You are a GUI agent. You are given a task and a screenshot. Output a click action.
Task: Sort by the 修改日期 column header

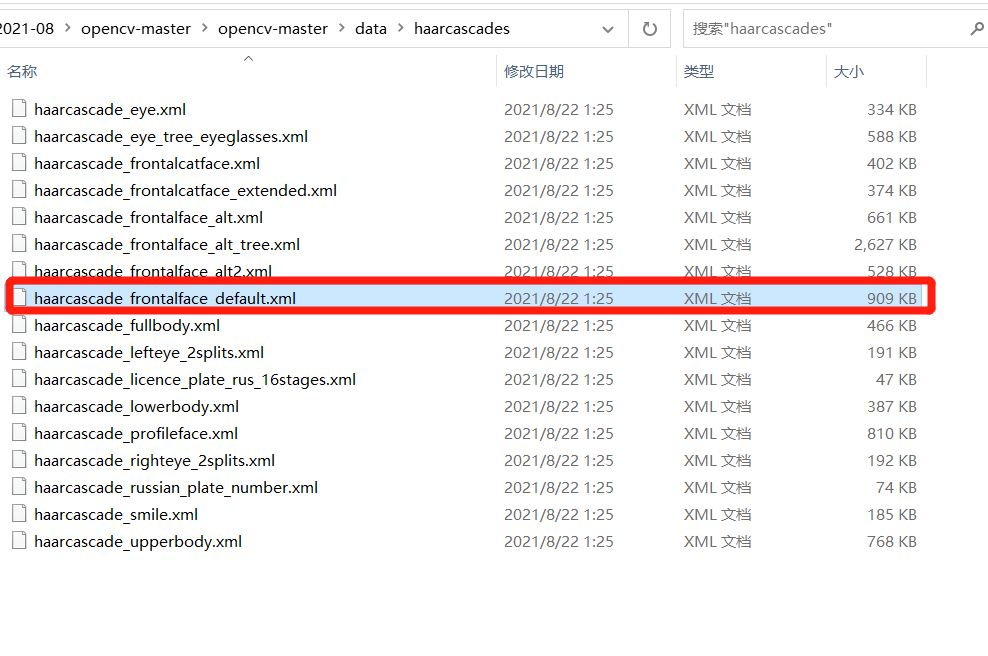534,72
